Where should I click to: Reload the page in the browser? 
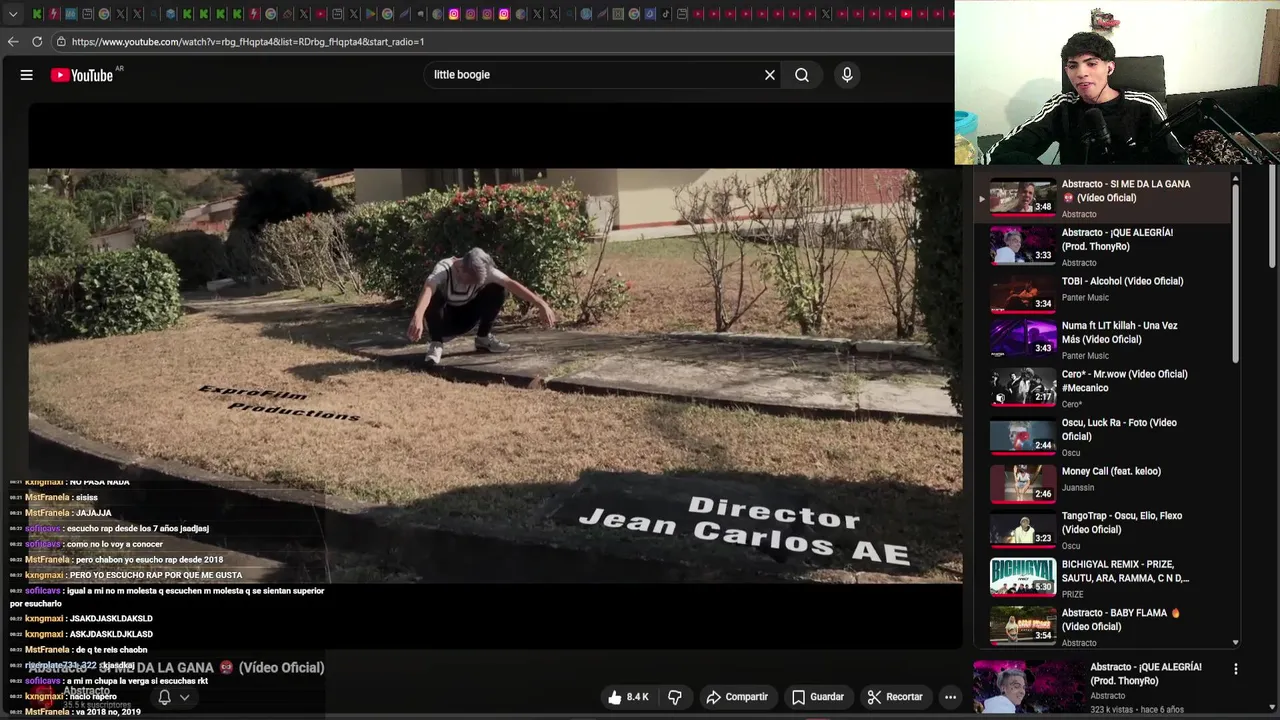point(37,42)
